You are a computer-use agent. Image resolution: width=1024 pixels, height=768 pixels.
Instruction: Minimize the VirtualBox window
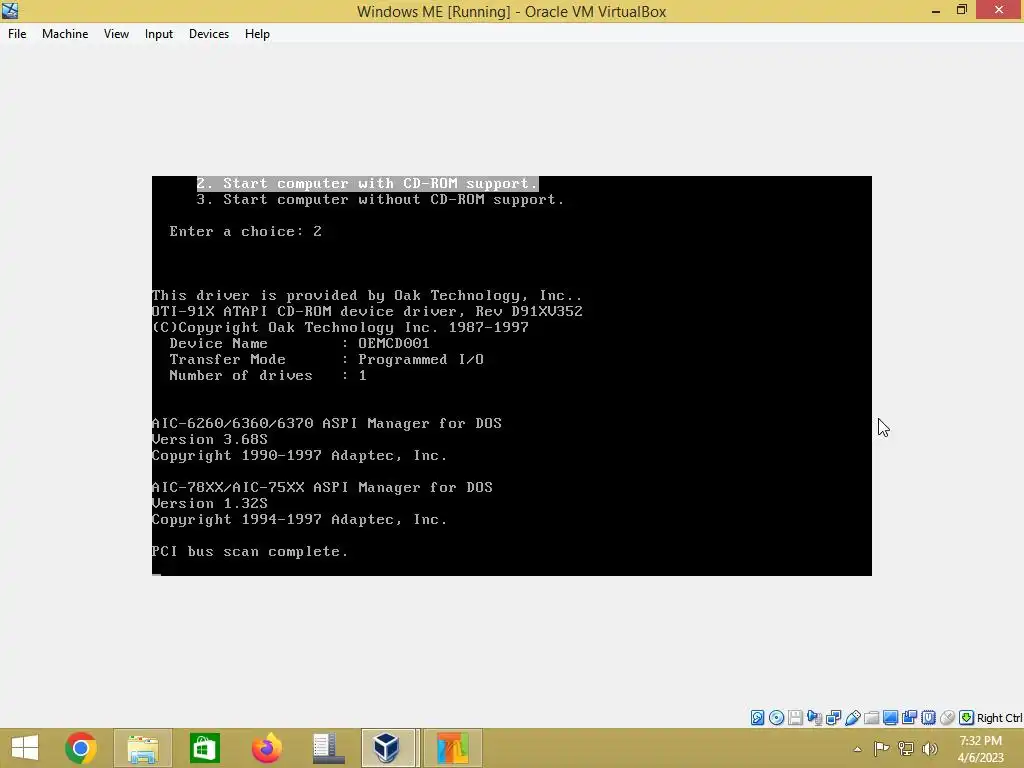click(935, 10)
